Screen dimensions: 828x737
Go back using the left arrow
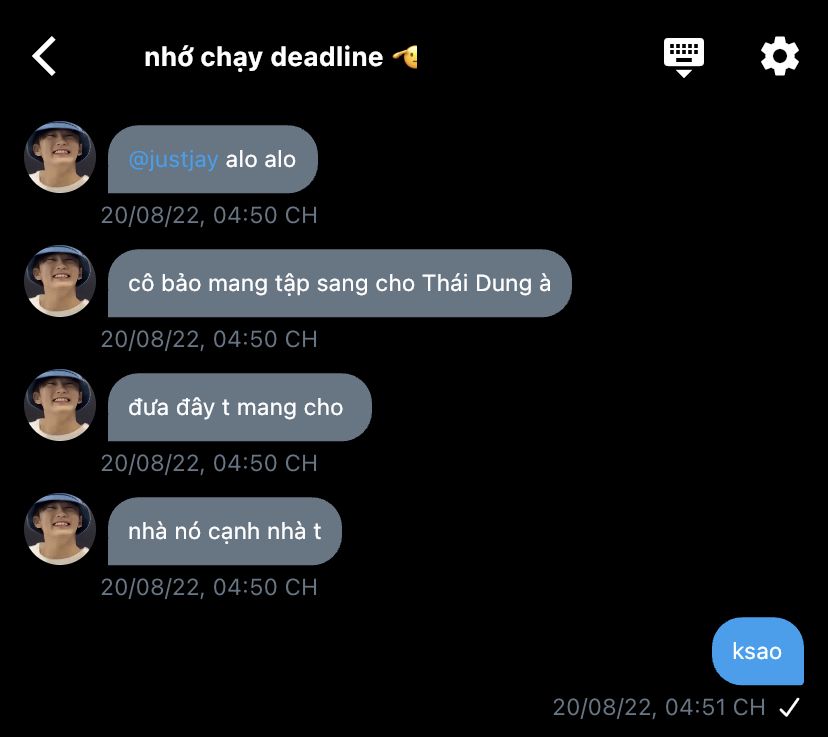click(x=45, y=56)
